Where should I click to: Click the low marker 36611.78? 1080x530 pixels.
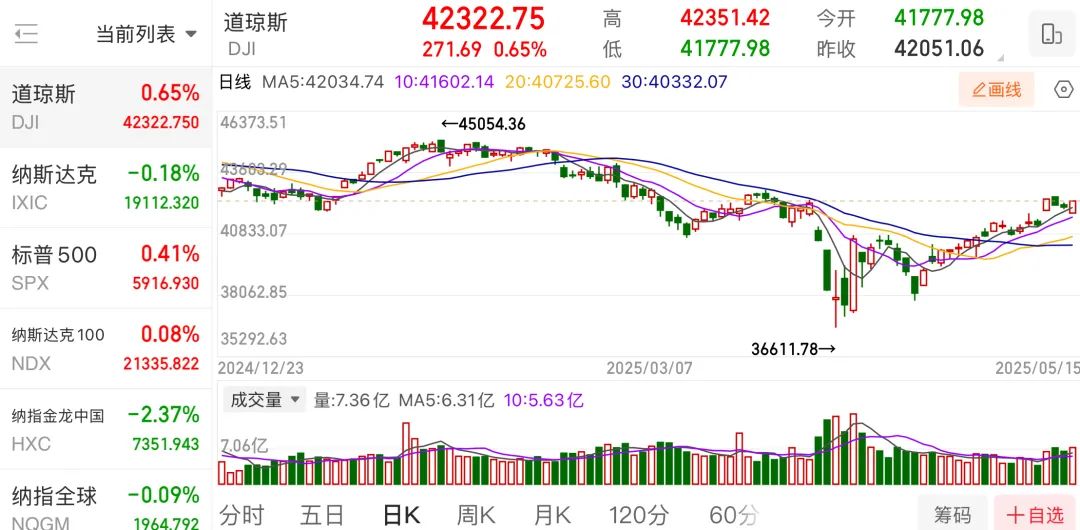793,349
